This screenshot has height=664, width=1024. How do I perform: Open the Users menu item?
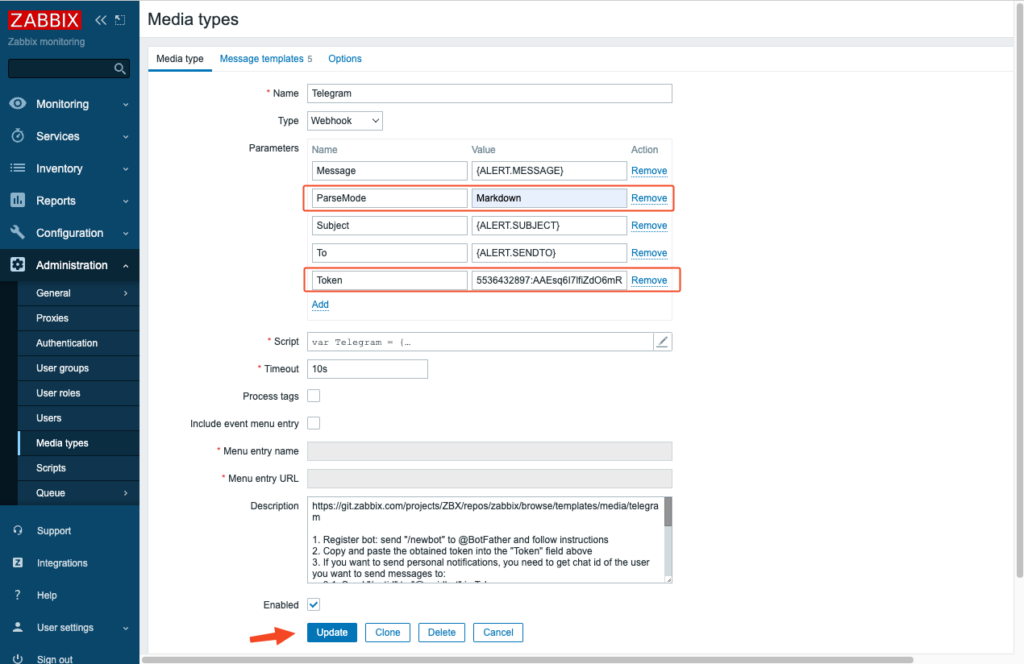click(x=48, y=418)
